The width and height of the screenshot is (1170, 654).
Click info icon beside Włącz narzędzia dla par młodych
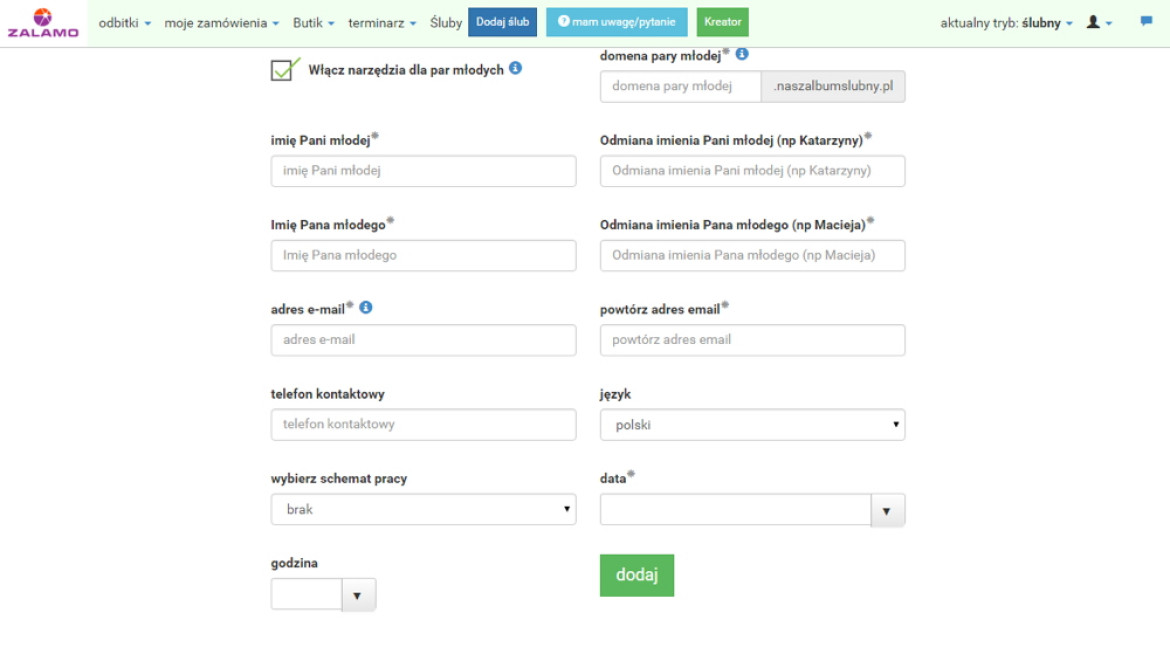(515, 68)
